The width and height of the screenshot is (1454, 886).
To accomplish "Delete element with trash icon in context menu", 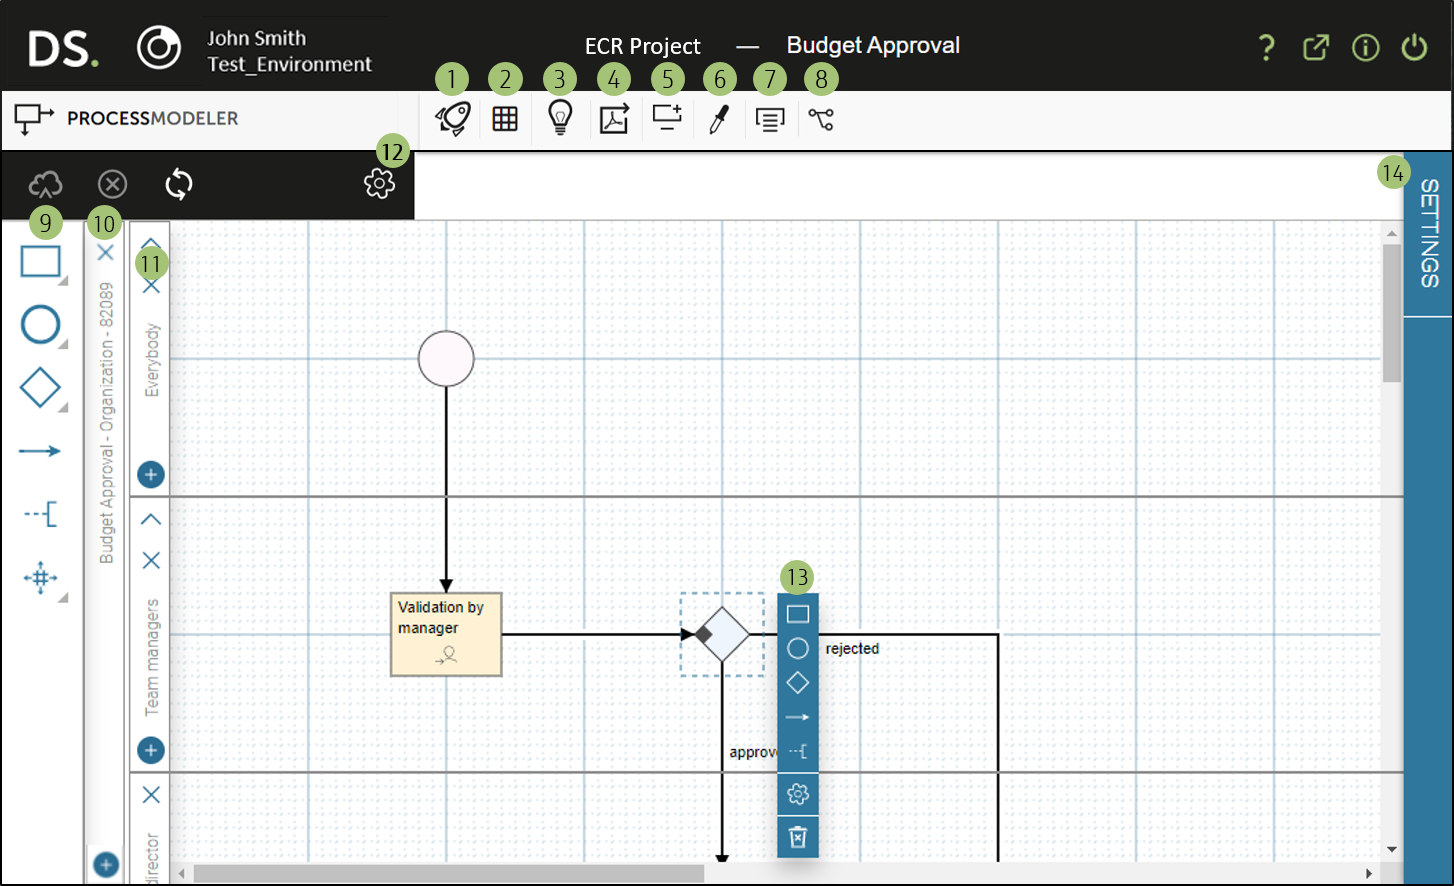I will pos(798,836).
